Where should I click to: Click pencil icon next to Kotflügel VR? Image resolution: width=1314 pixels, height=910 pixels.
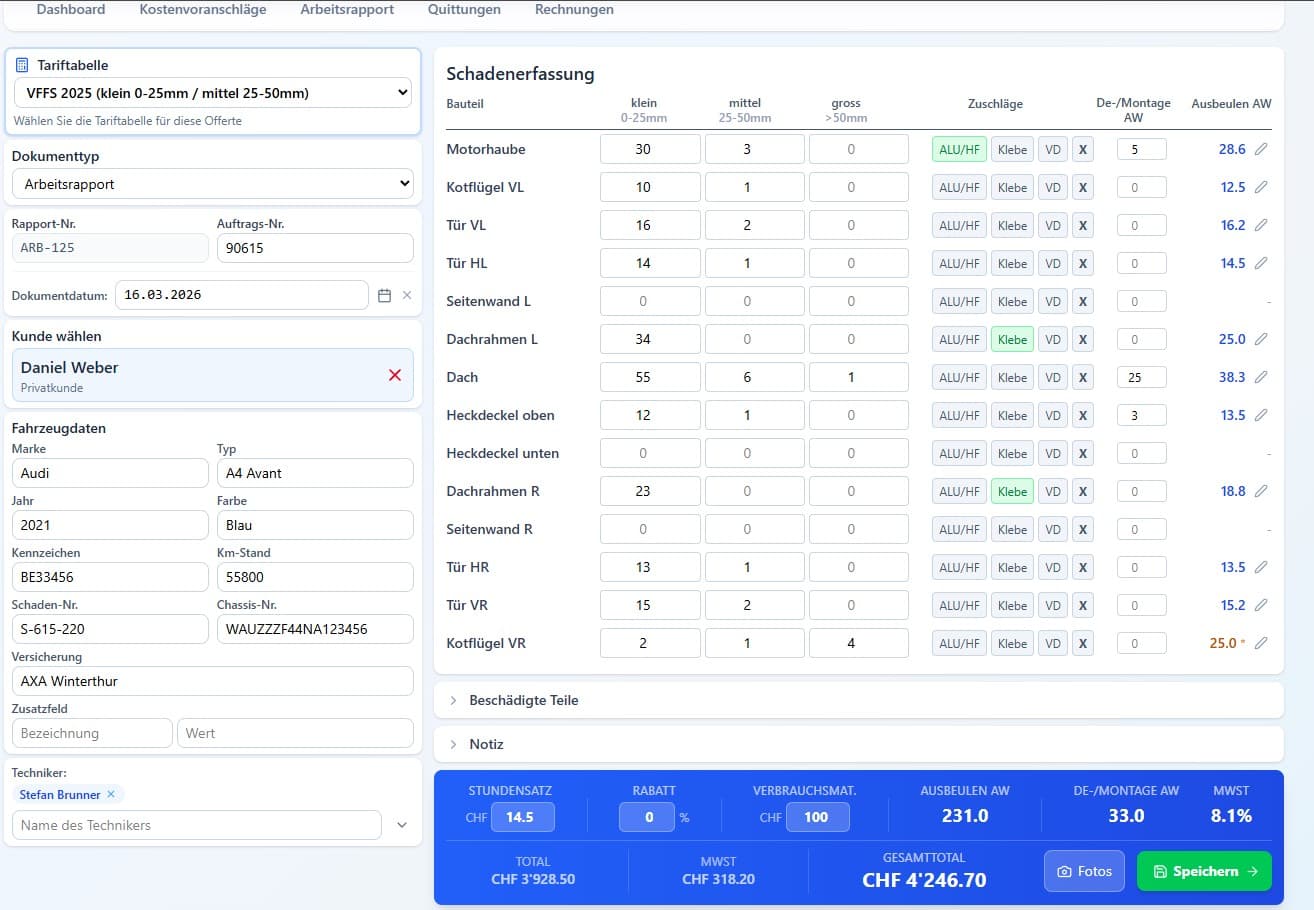click(x=1261, y=643)
